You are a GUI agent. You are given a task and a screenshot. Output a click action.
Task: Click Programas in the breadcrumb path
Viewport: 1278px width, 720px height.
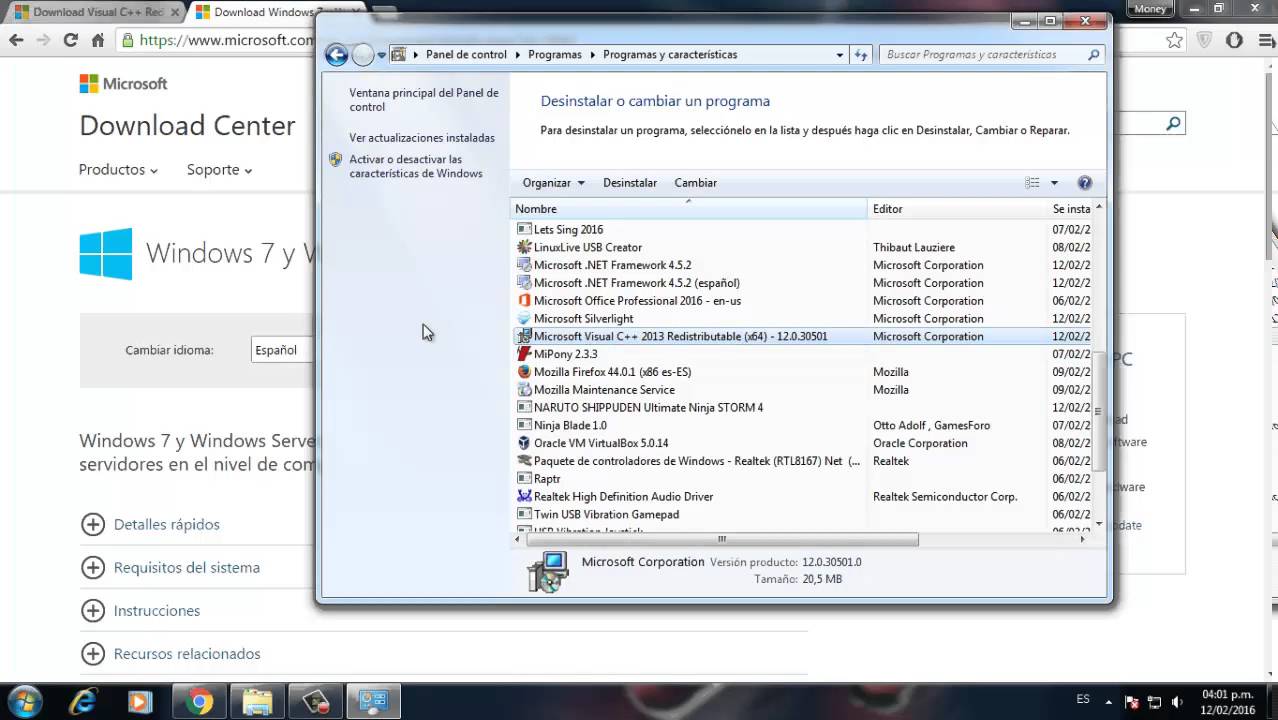point(555,55)
